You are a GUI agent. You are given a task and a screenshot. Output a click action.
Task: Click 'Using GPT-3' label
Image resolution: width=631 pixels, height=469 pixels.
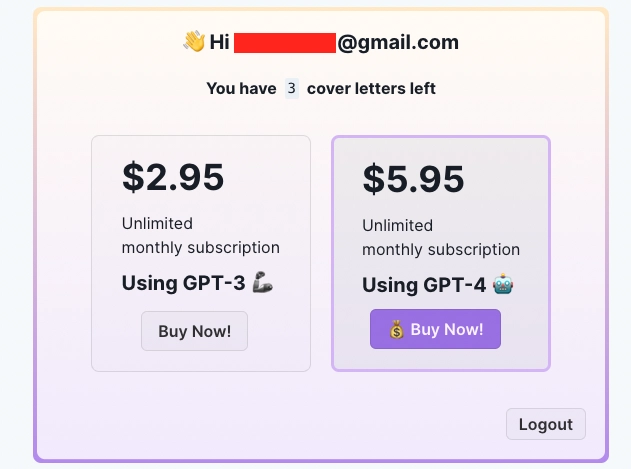[x=184, y=283]
